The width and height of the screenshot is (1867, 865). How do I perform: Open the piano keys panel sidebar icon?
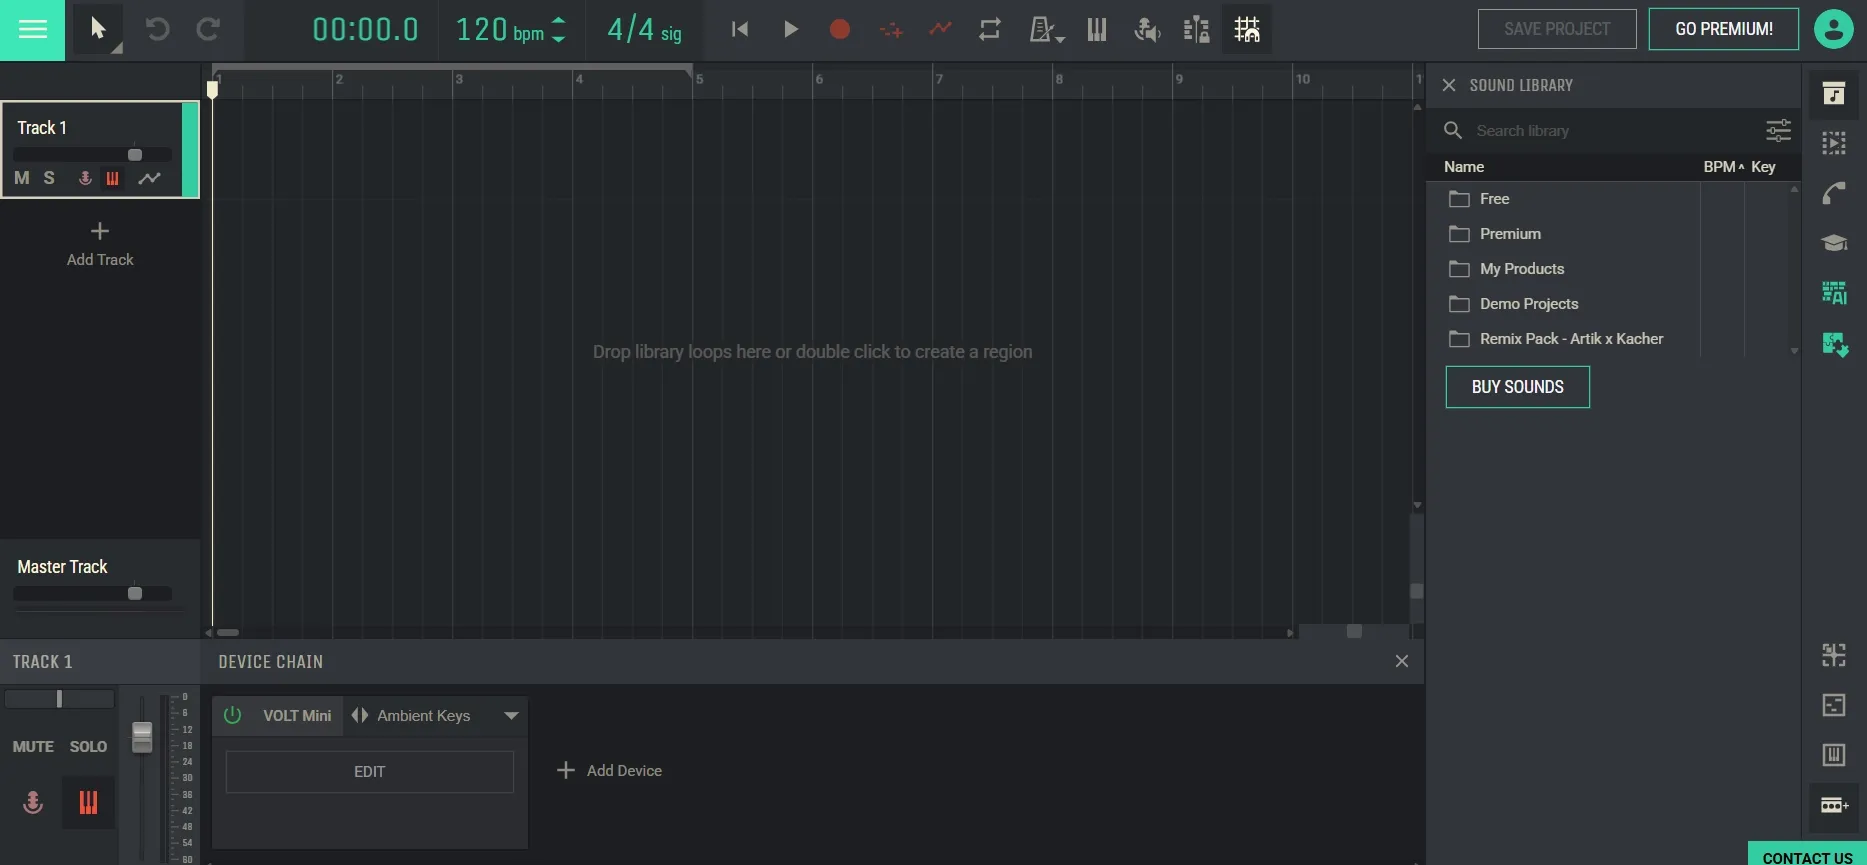[x=1834, y=755]
